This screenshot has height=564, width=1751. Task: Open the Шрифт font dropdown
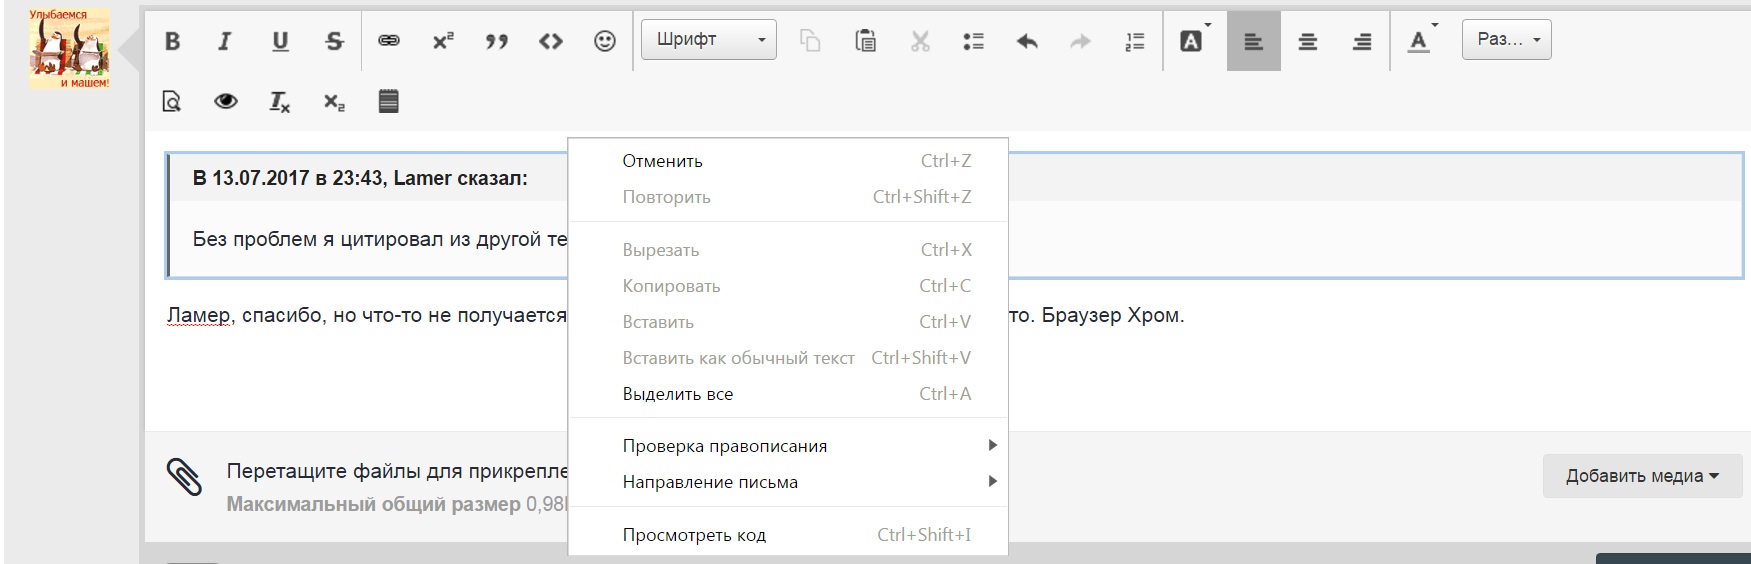click(x=708, y=40)
